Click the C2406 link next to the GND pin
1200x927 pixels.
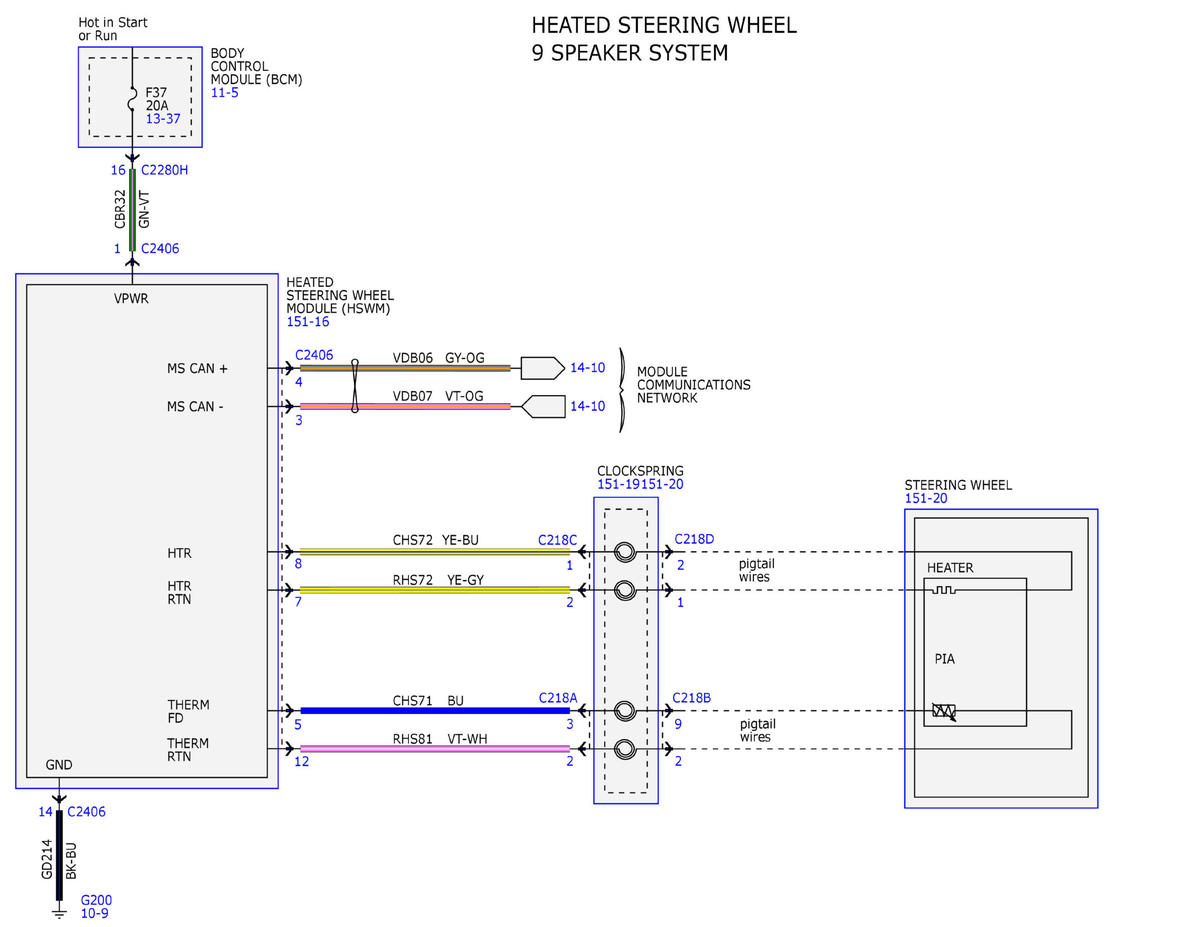pos(86,812)
